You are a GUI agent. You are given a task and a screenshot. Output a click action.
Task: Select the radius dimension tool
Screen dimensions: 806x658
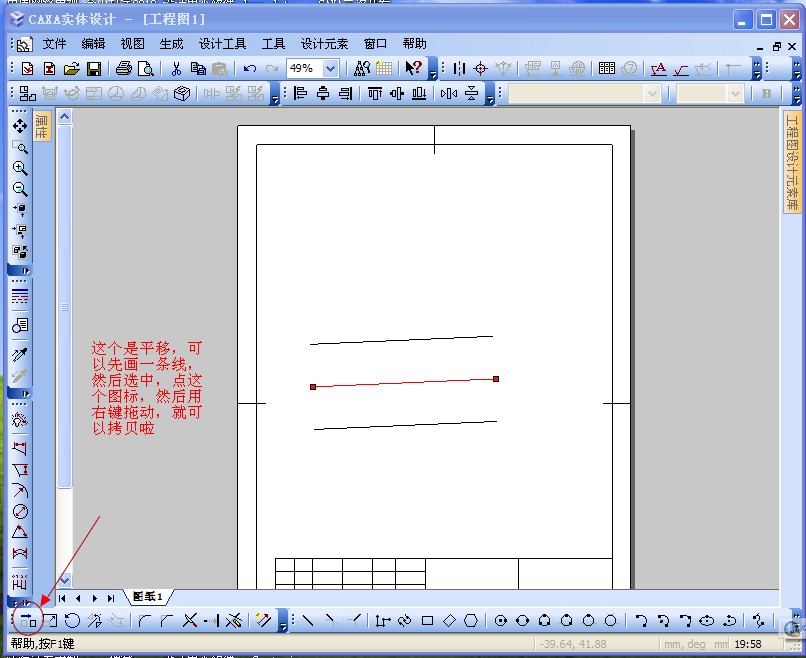coord(20,491)
